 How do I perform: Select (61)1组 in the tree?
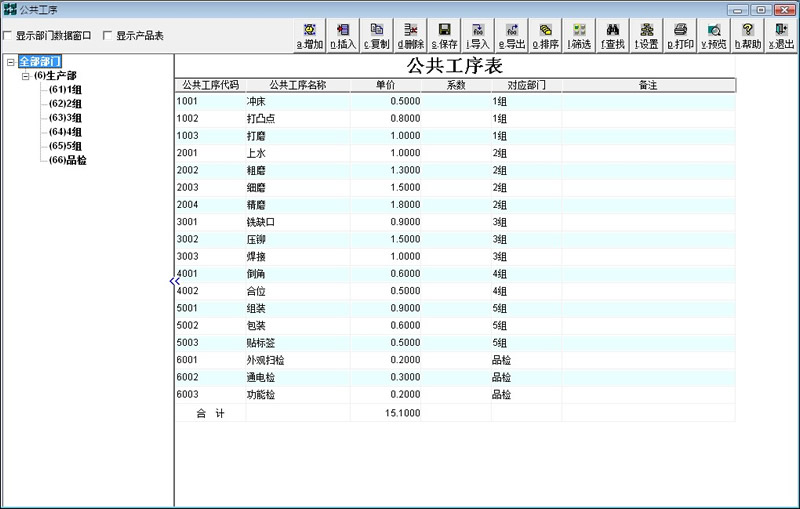tap(65, 90)
